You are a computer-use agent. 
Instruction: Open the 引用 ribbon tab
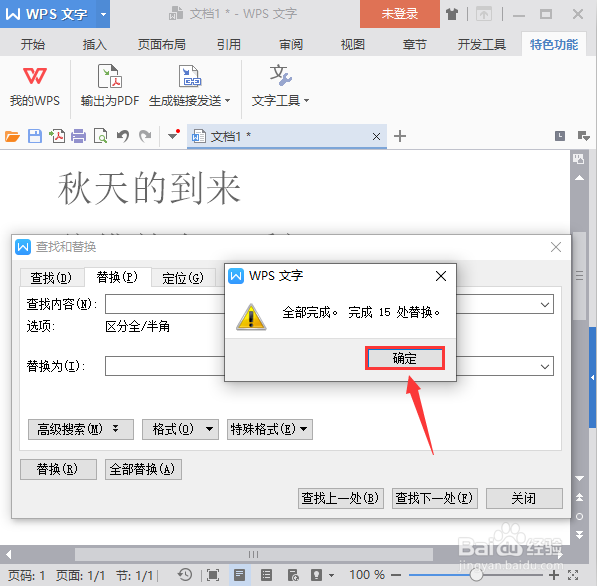229,45
